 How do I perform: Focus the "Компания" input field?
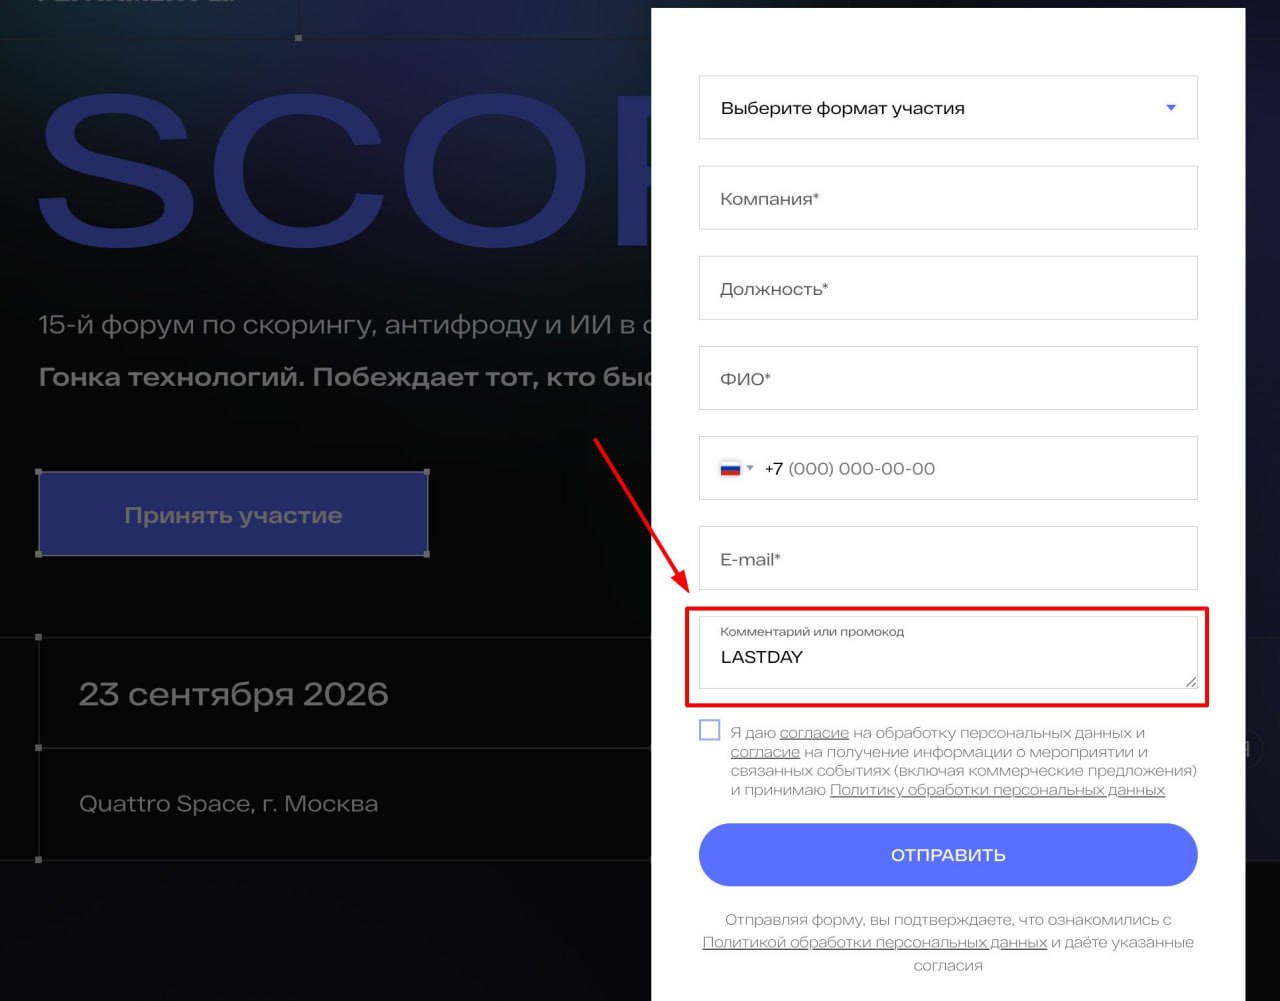pos(948,198)
